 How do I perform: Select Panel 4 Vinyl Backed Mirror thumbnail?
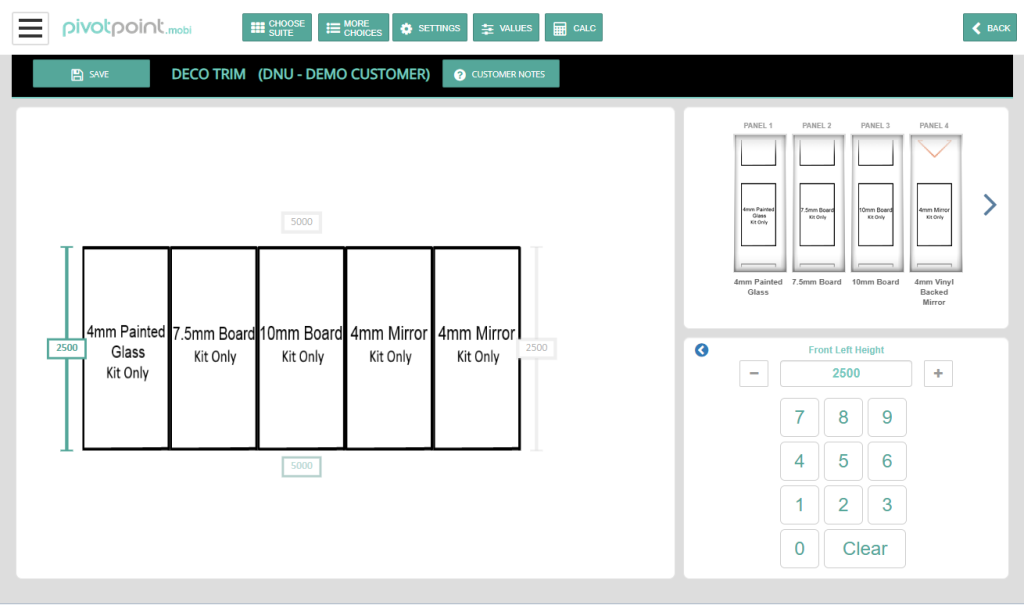[x=933, y=204]
